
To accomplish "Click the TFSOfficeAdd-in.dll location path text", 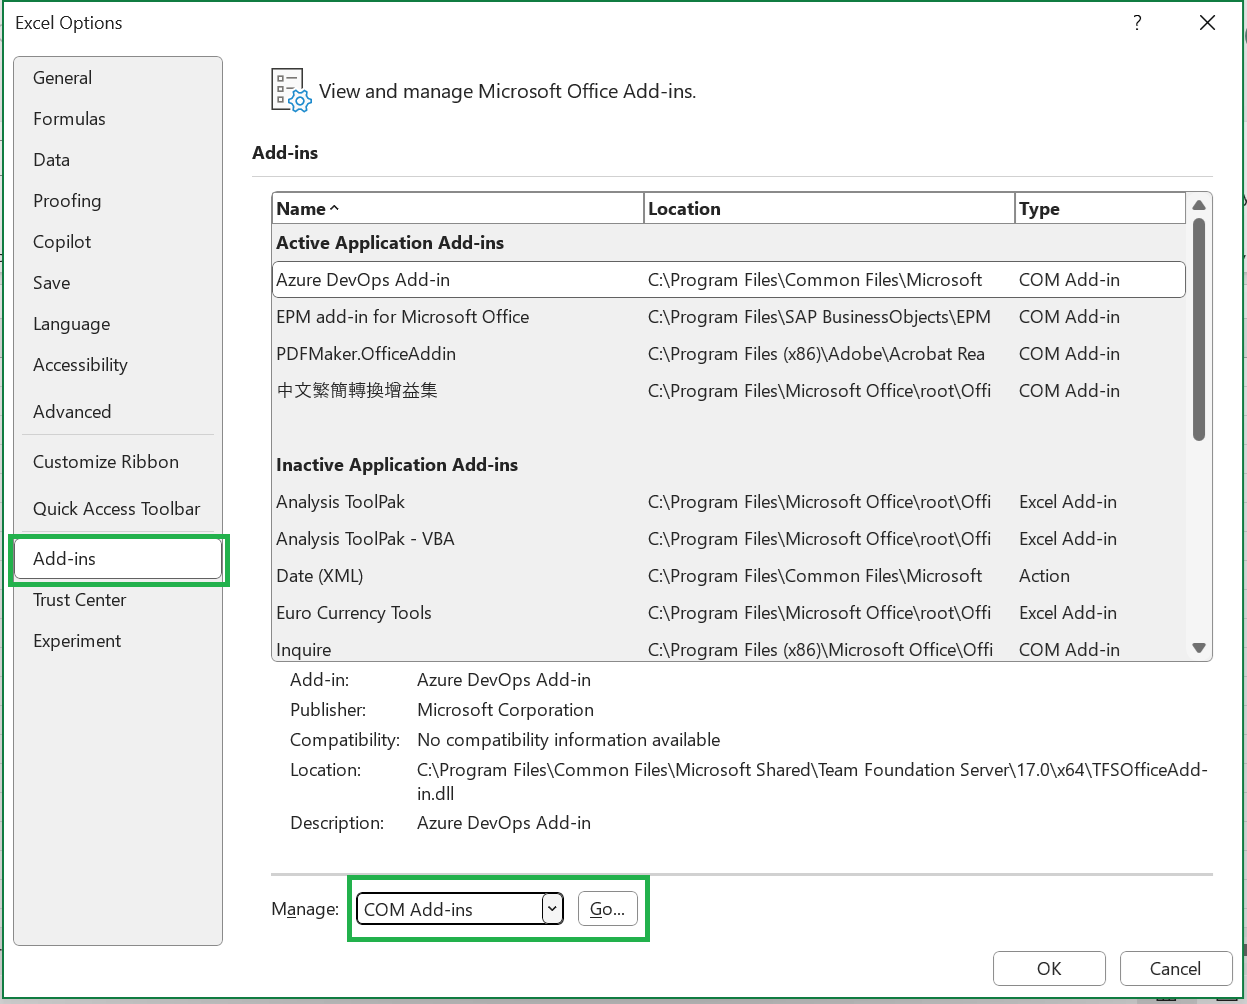I will click(x=812, y=781).
